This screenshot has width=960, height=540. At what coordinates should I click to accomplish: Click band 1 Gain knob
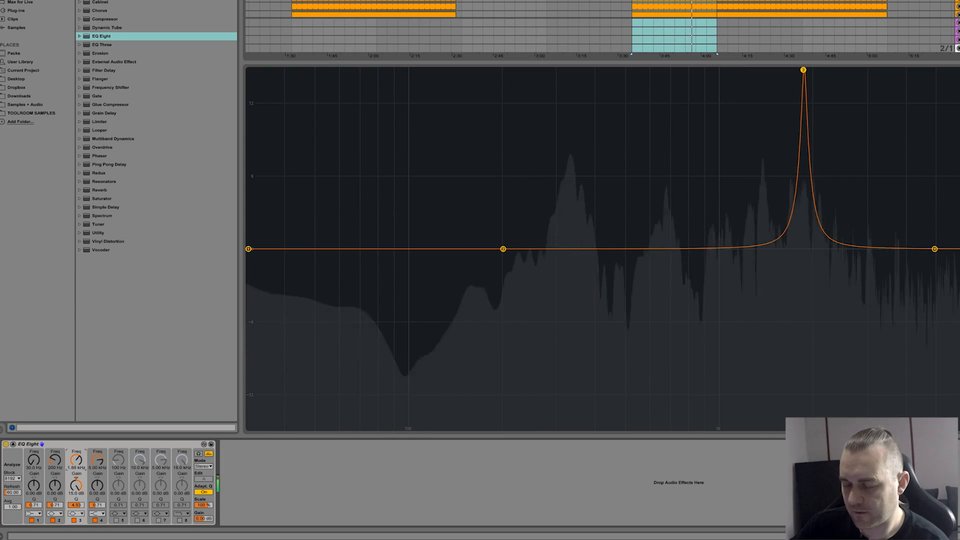point(34,486)
